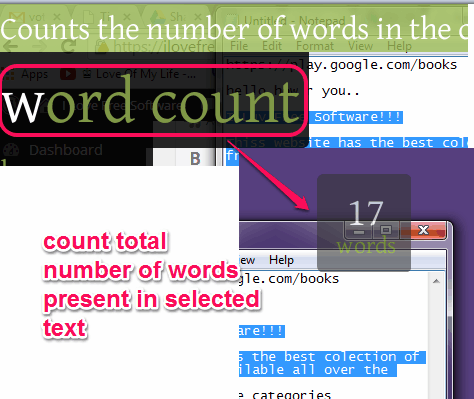Screen dimensions: 474x399
Task: Minimize the lower Notepad window
Action: click(x=359, y=230)
